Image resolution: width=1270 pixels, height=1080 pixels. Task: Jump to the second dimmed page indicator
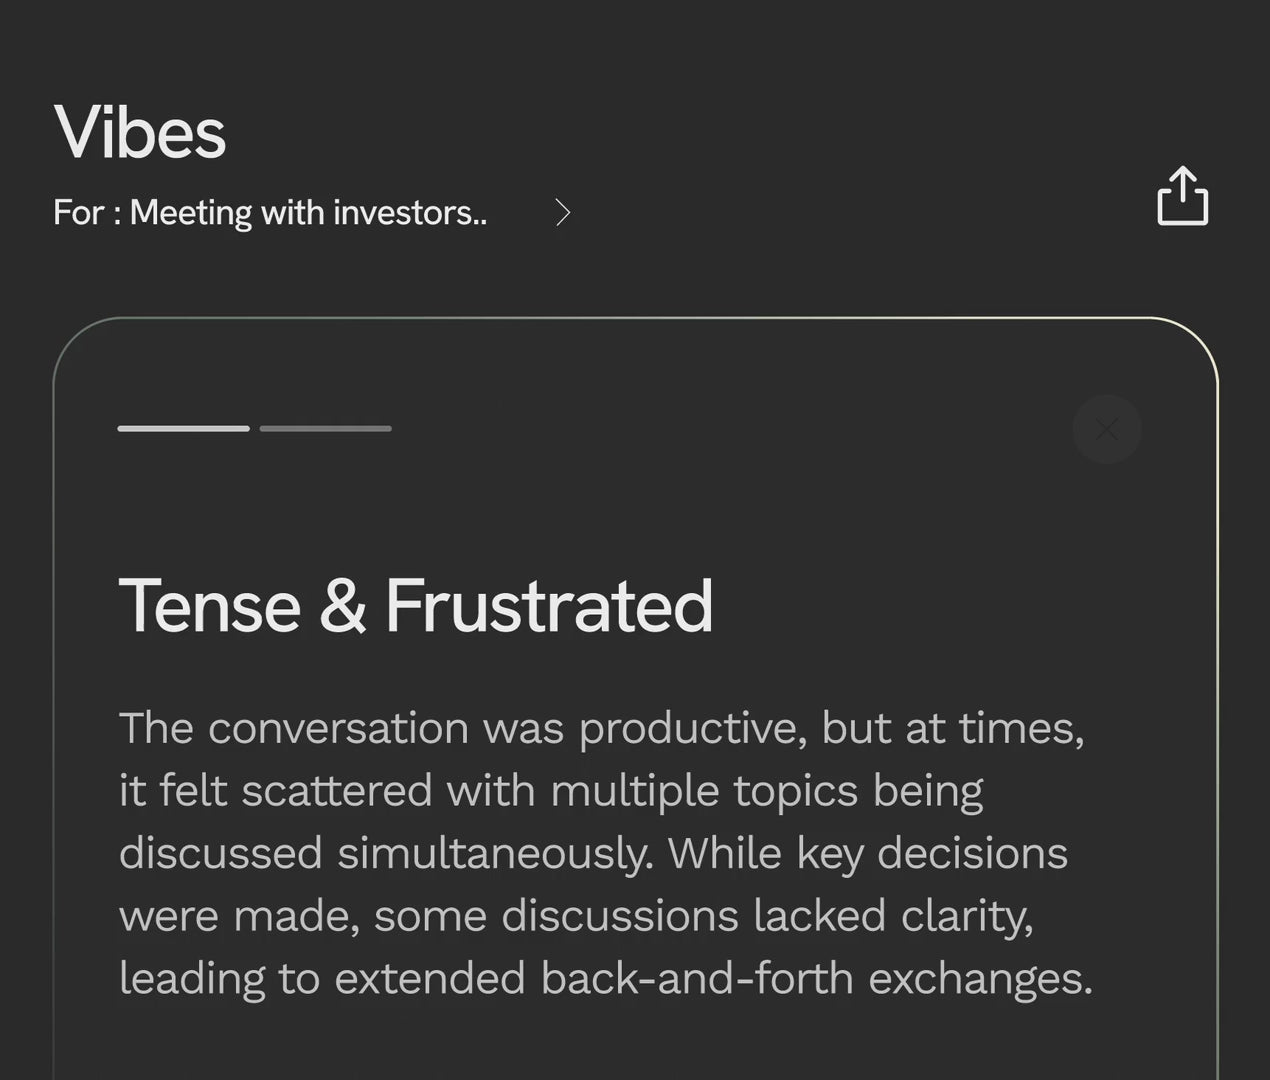(x=325, y=428)
